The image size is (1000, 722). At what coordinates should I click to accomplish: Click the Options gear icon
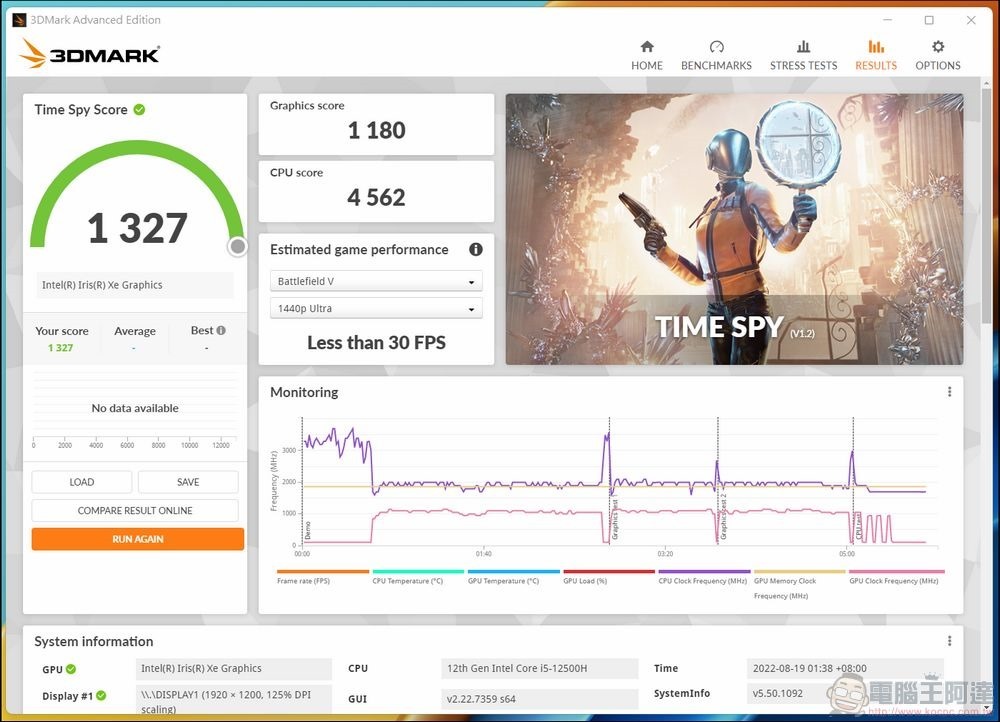point(938,47)
